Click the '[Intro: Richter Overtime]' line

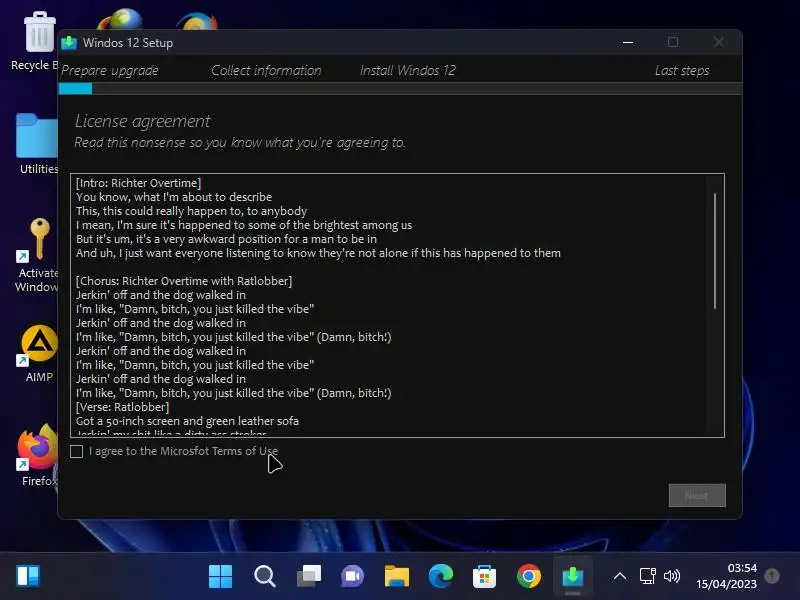pos(138,183)
